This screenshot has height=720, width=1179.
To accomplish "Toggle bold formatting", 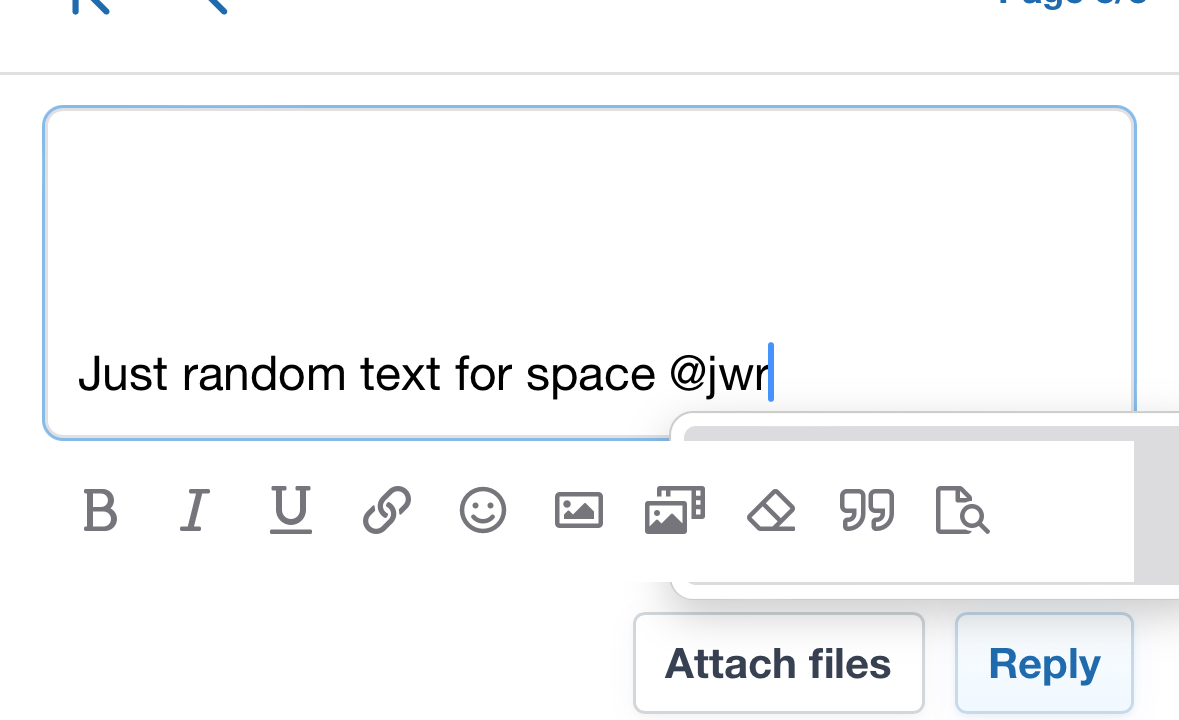I will [x=100, y=511].
